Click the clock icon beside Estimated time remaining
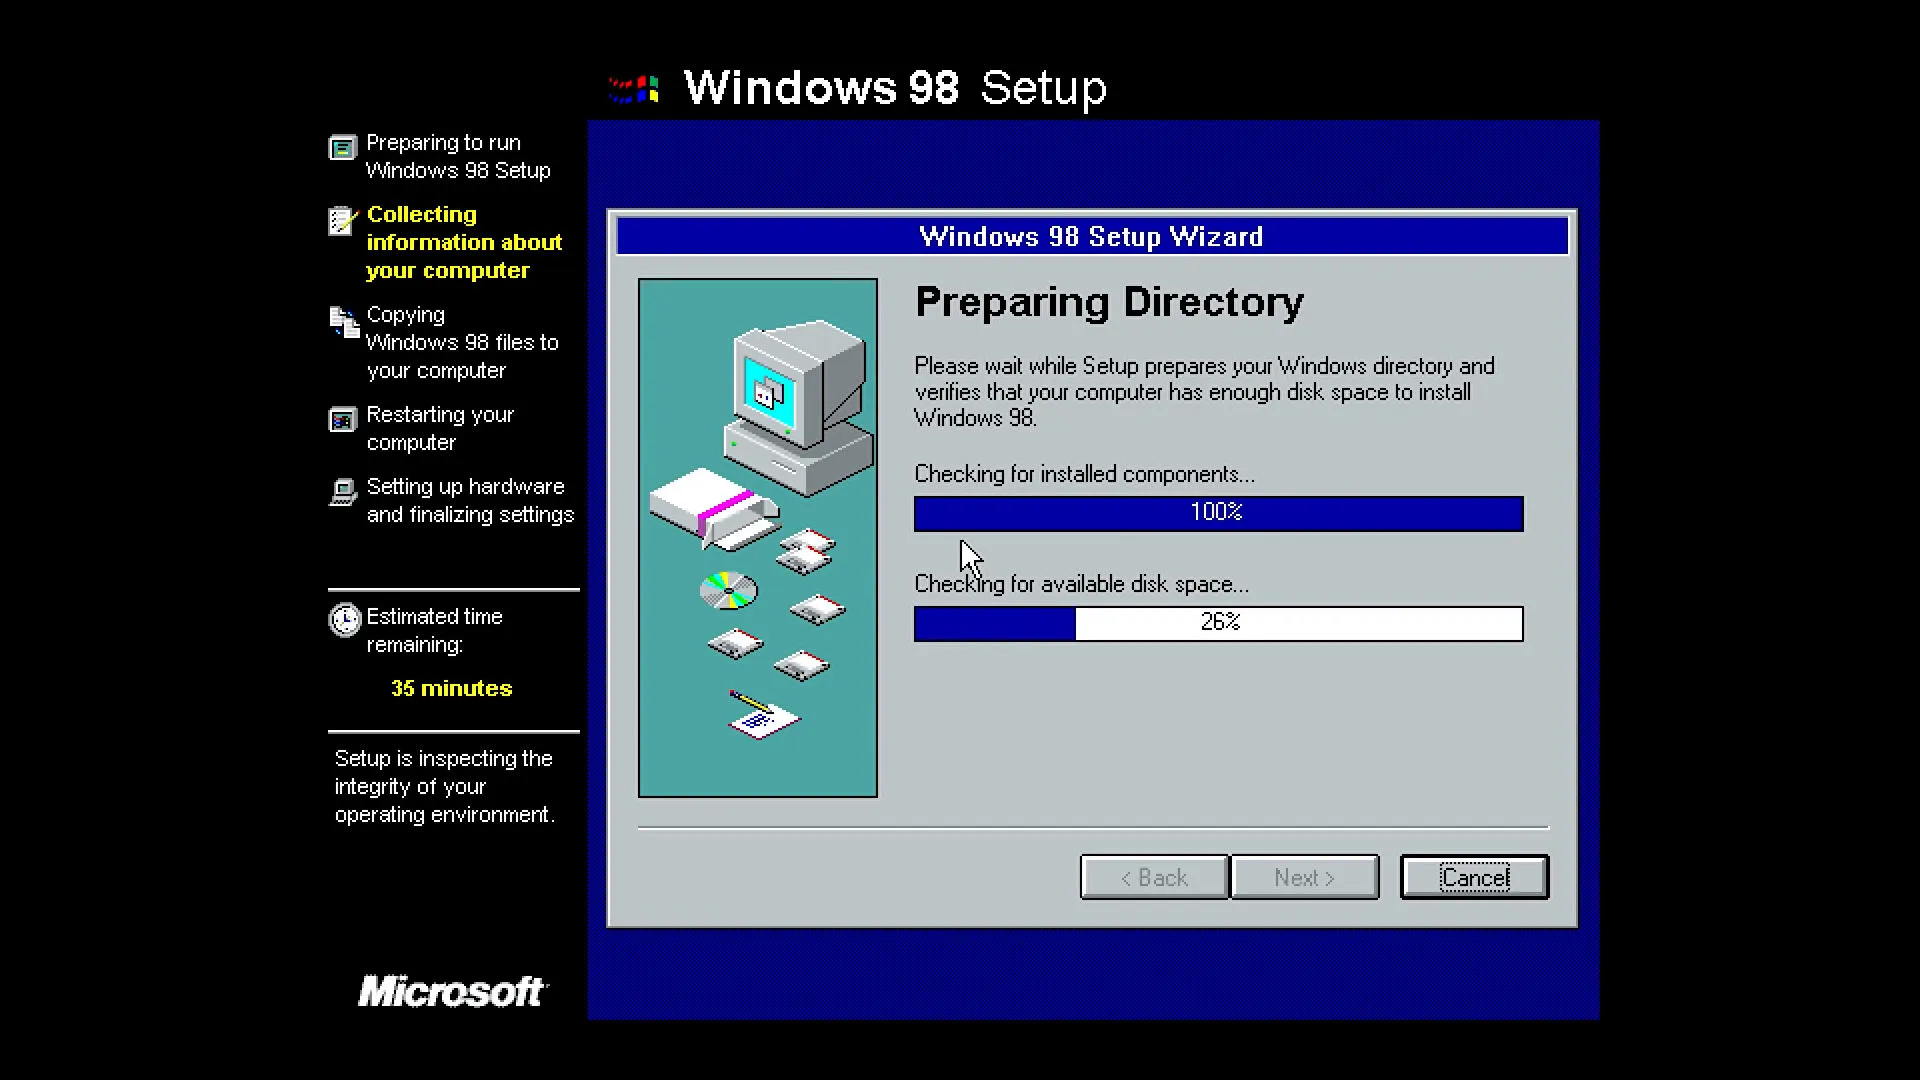Image resolution: width=1920 pixels, height=1080 pixels. [344, 620]
